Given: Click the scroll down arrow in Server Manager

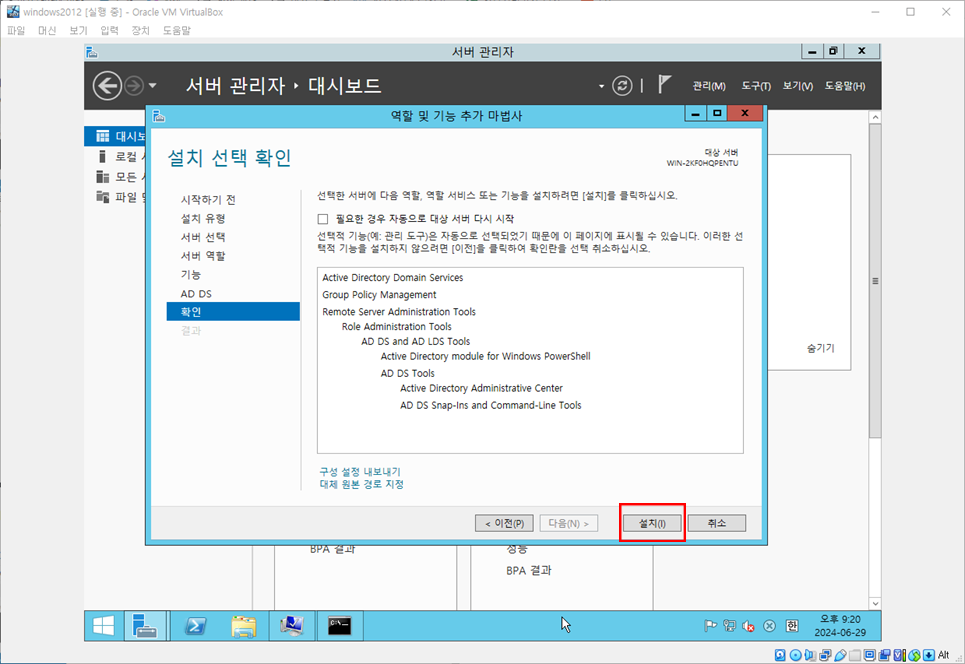Looking at the screenshot, I should 875,604.
